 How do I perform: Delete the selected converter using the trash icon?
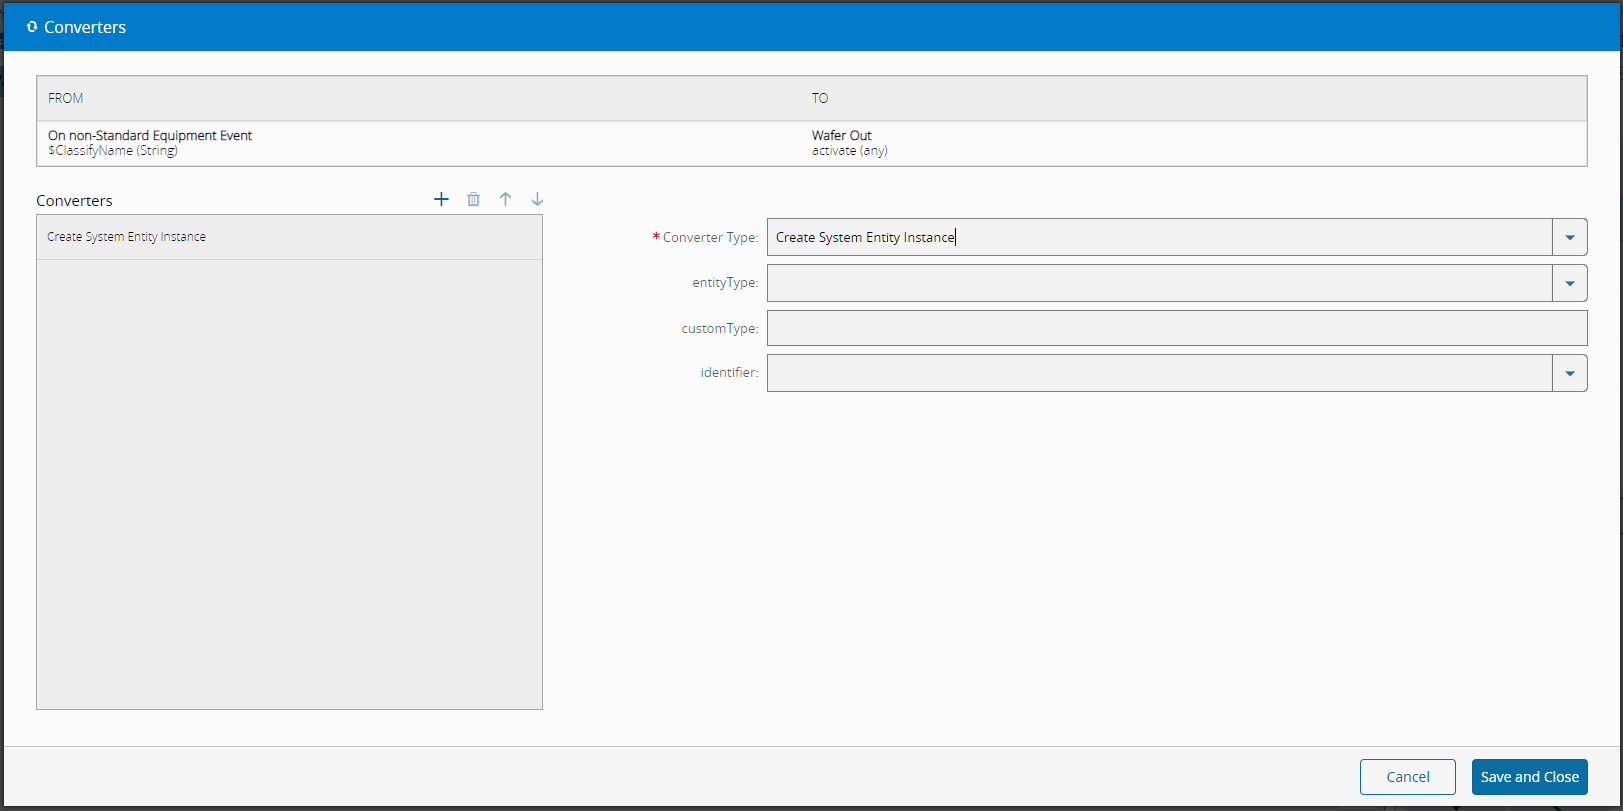(473, 199)
